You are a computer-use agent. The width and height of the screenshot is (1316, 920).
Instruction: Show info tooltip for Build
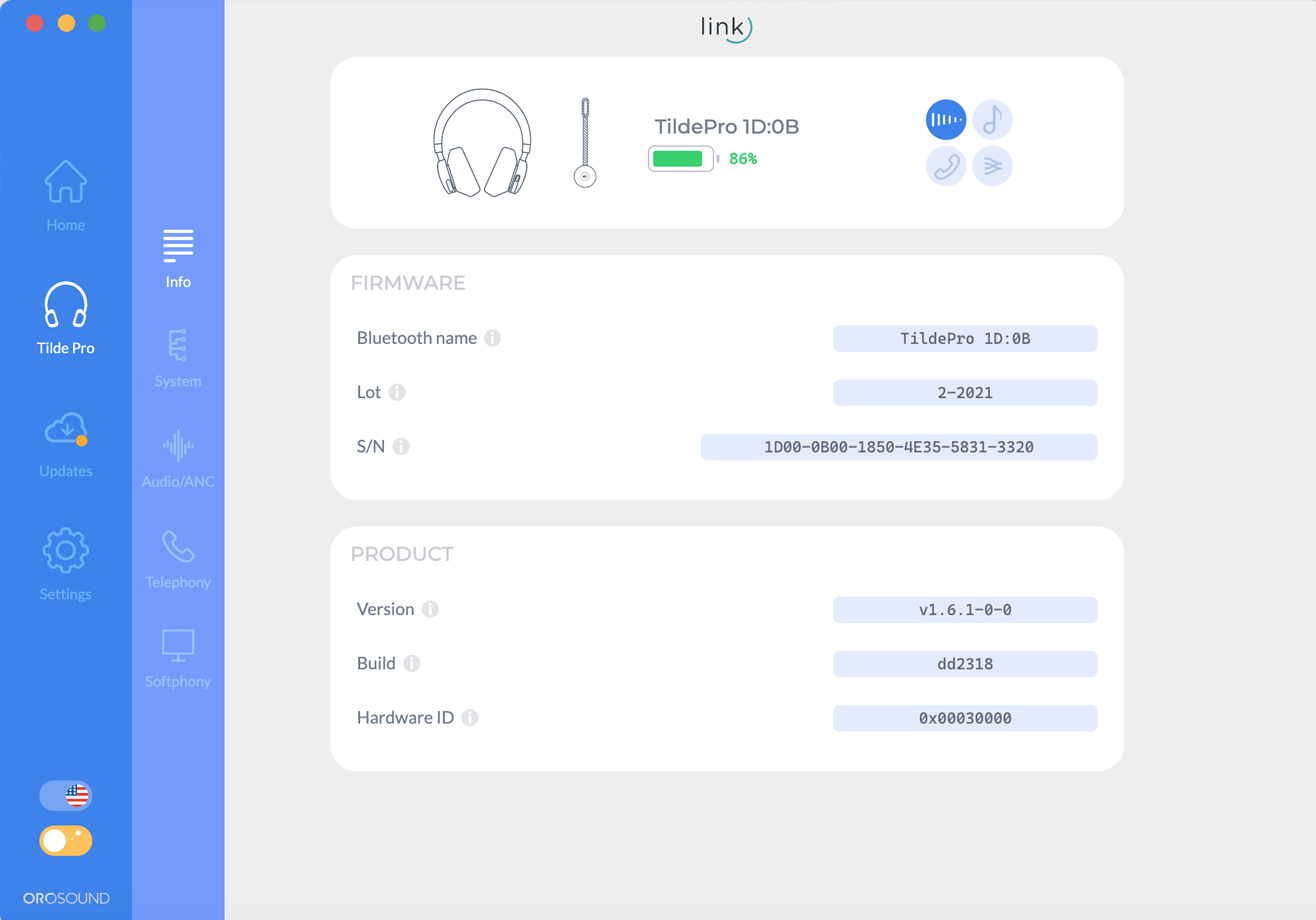tap(411, 663)
